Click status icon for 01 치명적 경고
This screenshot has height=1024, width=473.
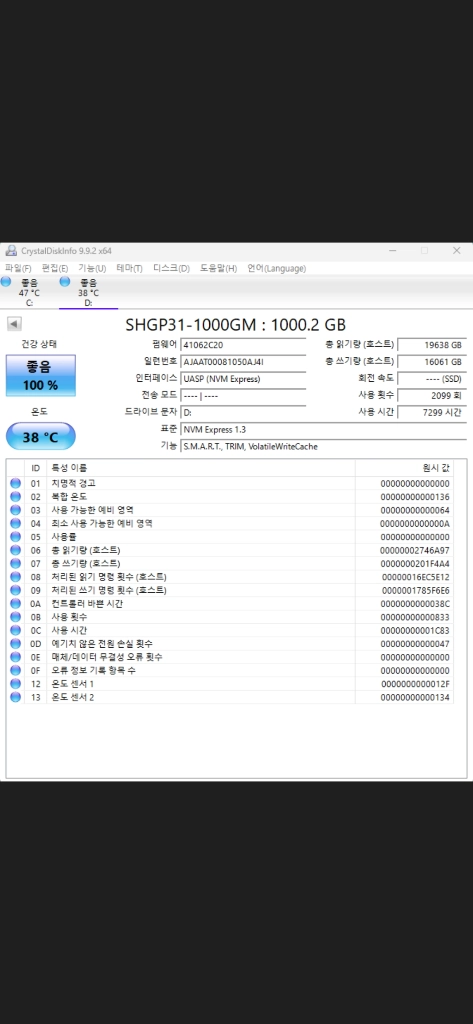16,484
